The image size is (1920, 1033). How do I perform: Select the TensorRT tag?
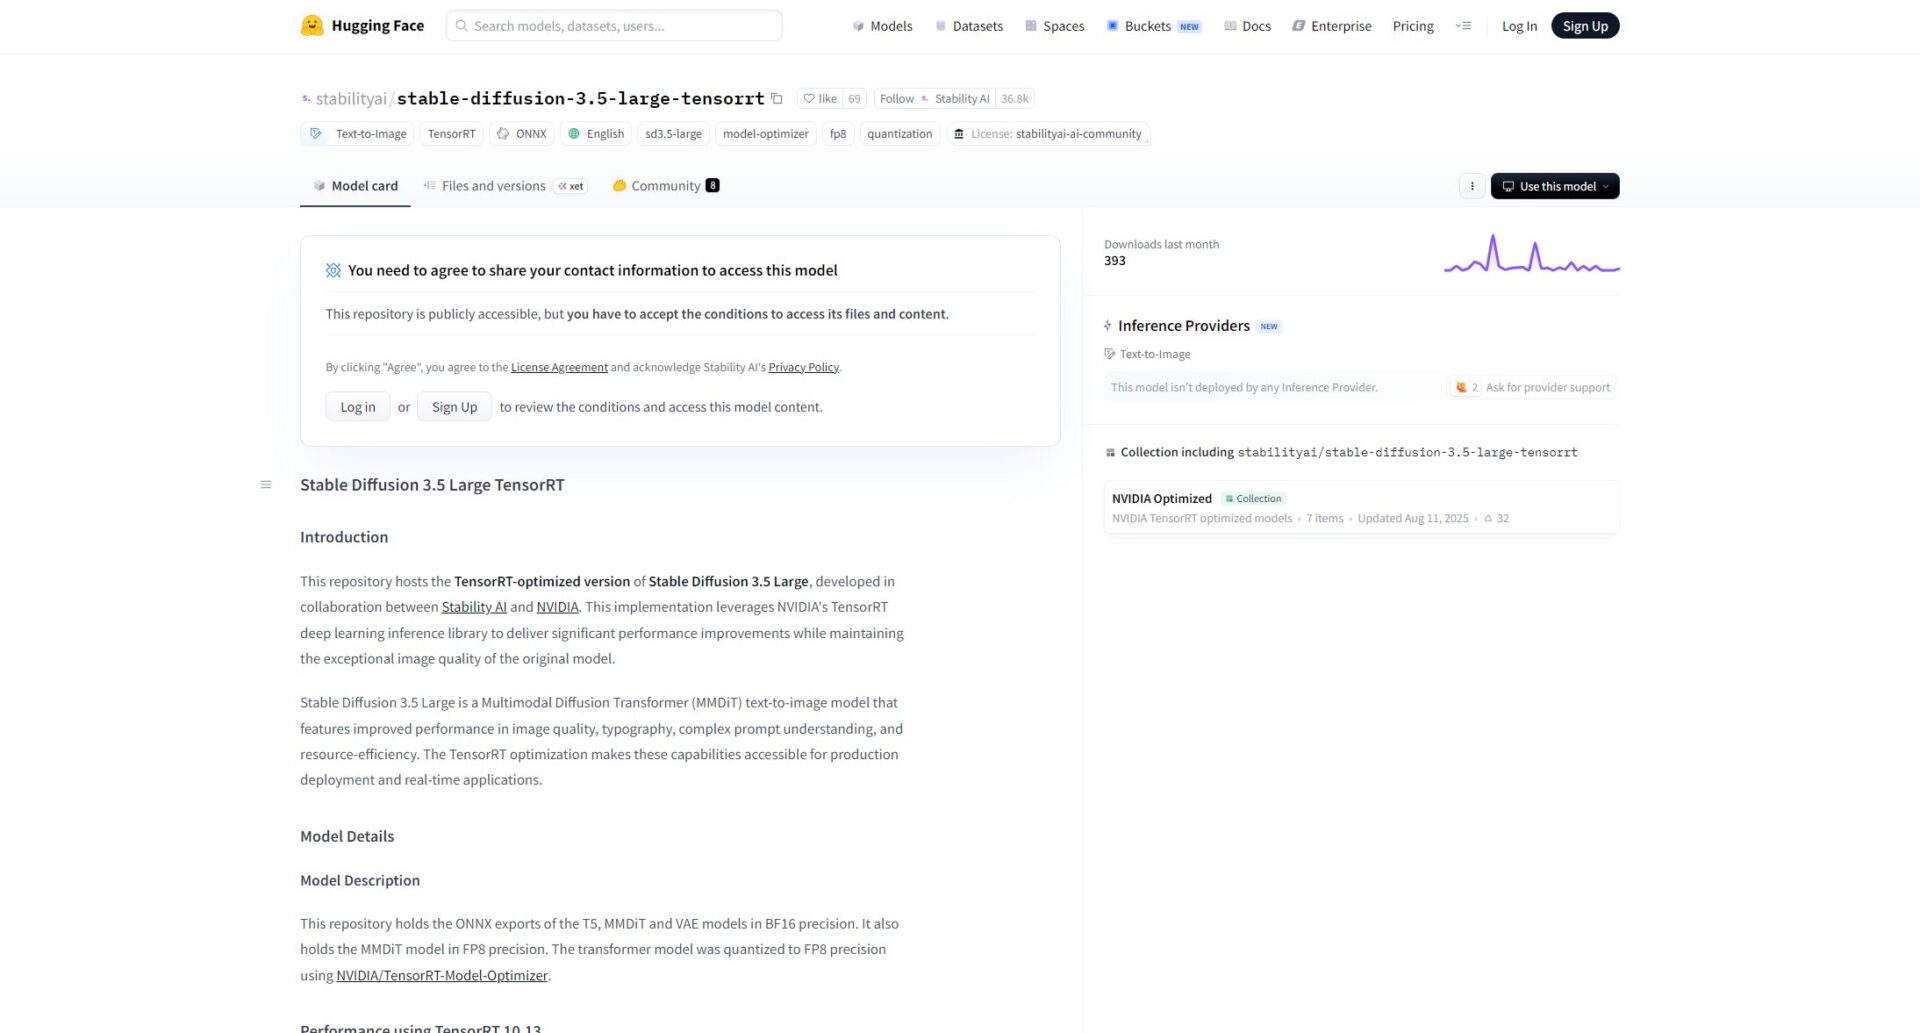pos(451,134)
